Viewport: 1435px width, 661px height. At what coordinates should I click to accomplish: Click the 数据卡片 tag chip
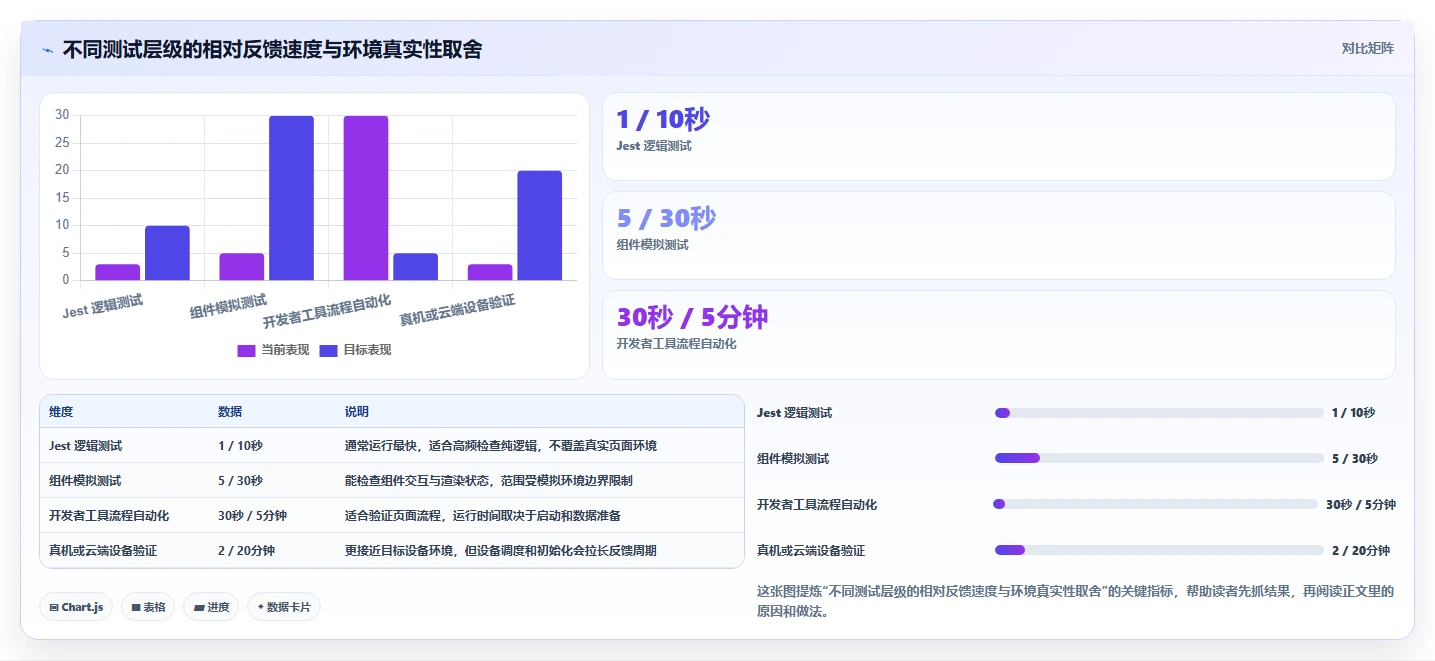click(284, 607)
